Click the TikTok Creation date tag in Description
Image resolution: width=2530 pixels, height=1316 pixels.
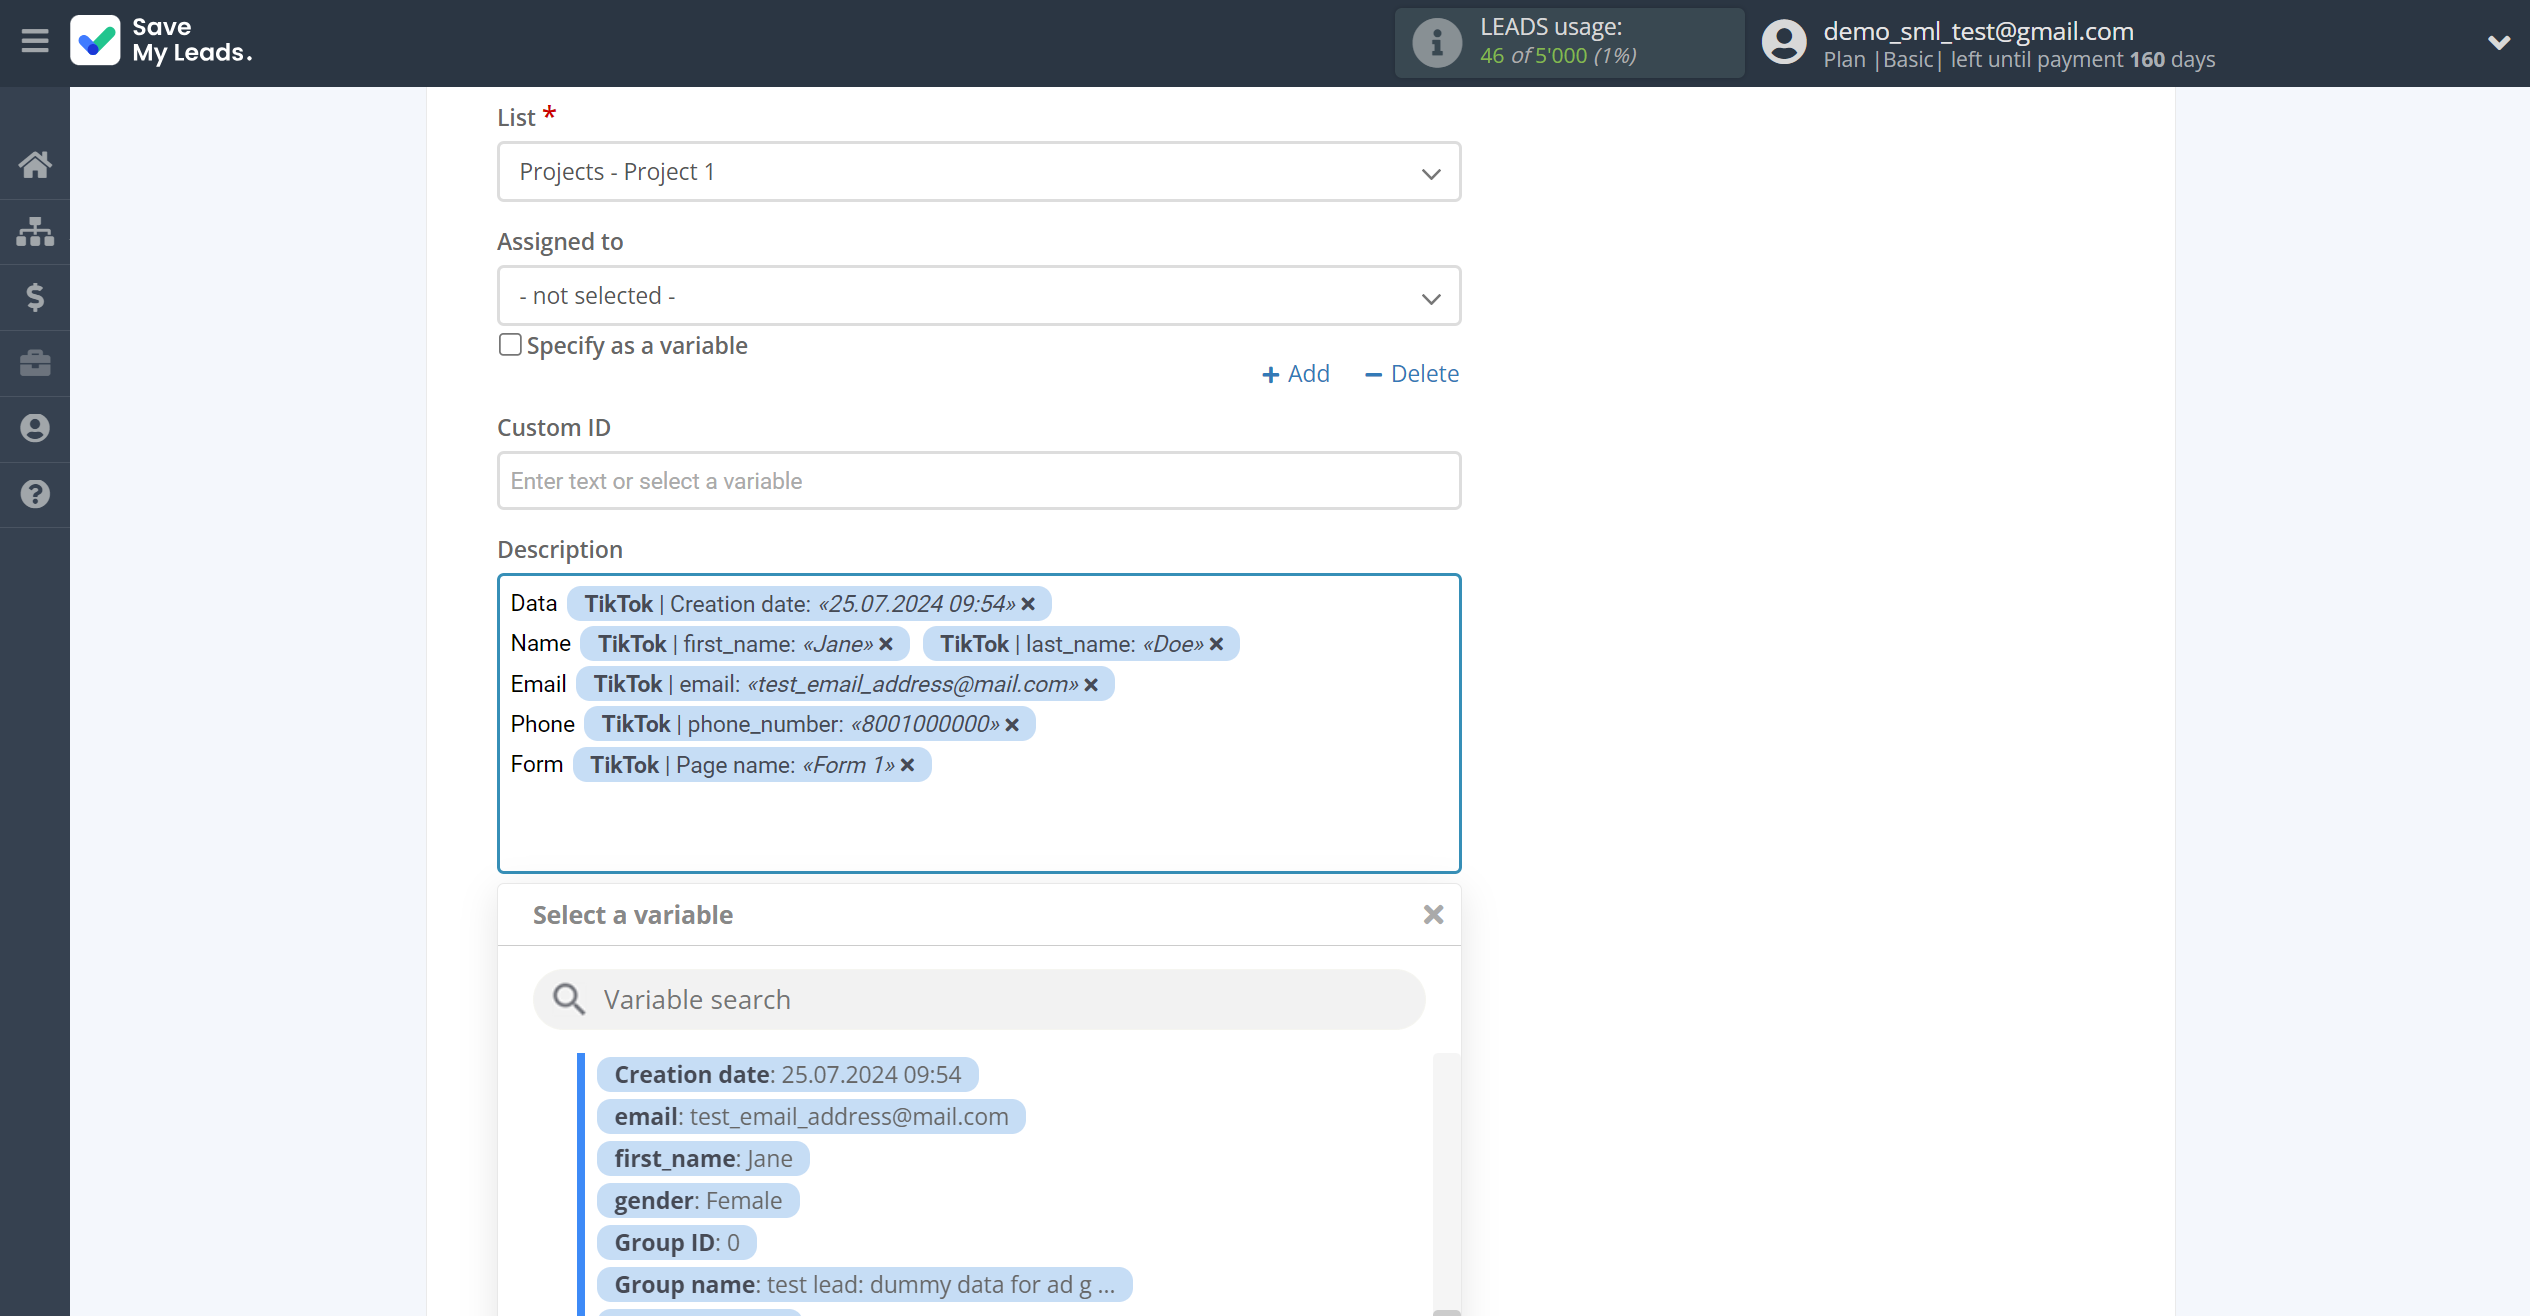(809, 604)
